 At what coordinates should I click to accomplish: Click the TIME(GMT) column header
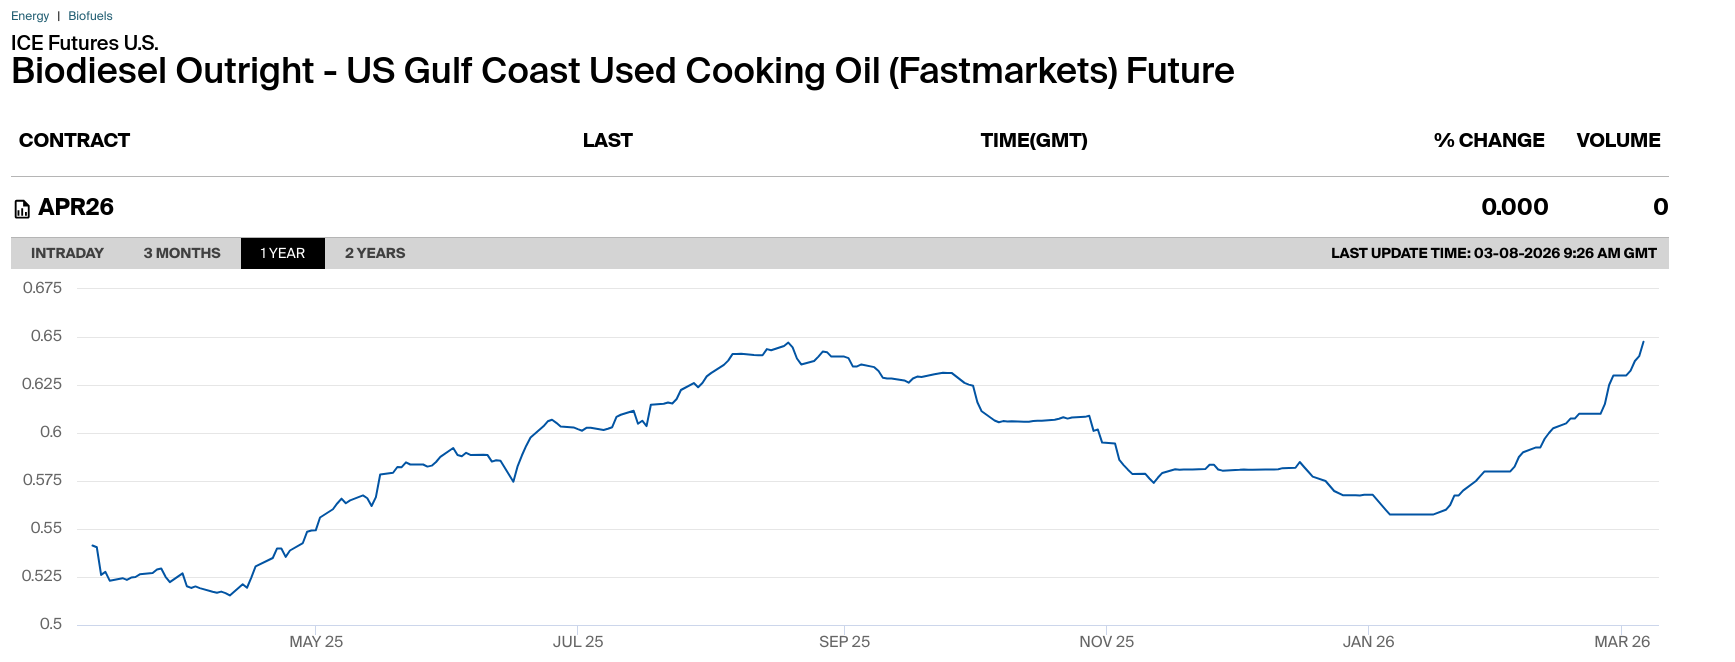tap(1033, 140)
